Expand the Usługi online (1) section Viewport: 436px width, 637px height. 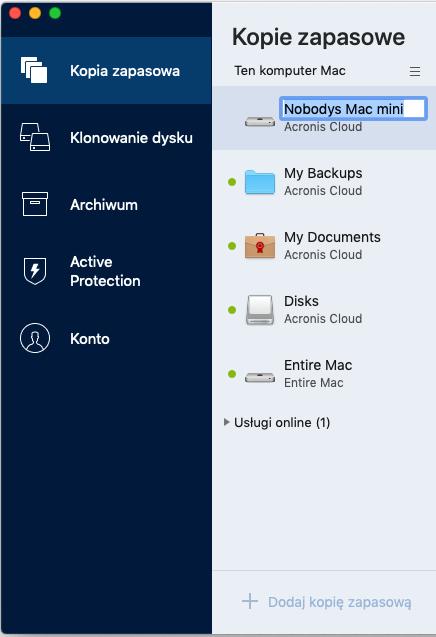[x=227, y=422]
